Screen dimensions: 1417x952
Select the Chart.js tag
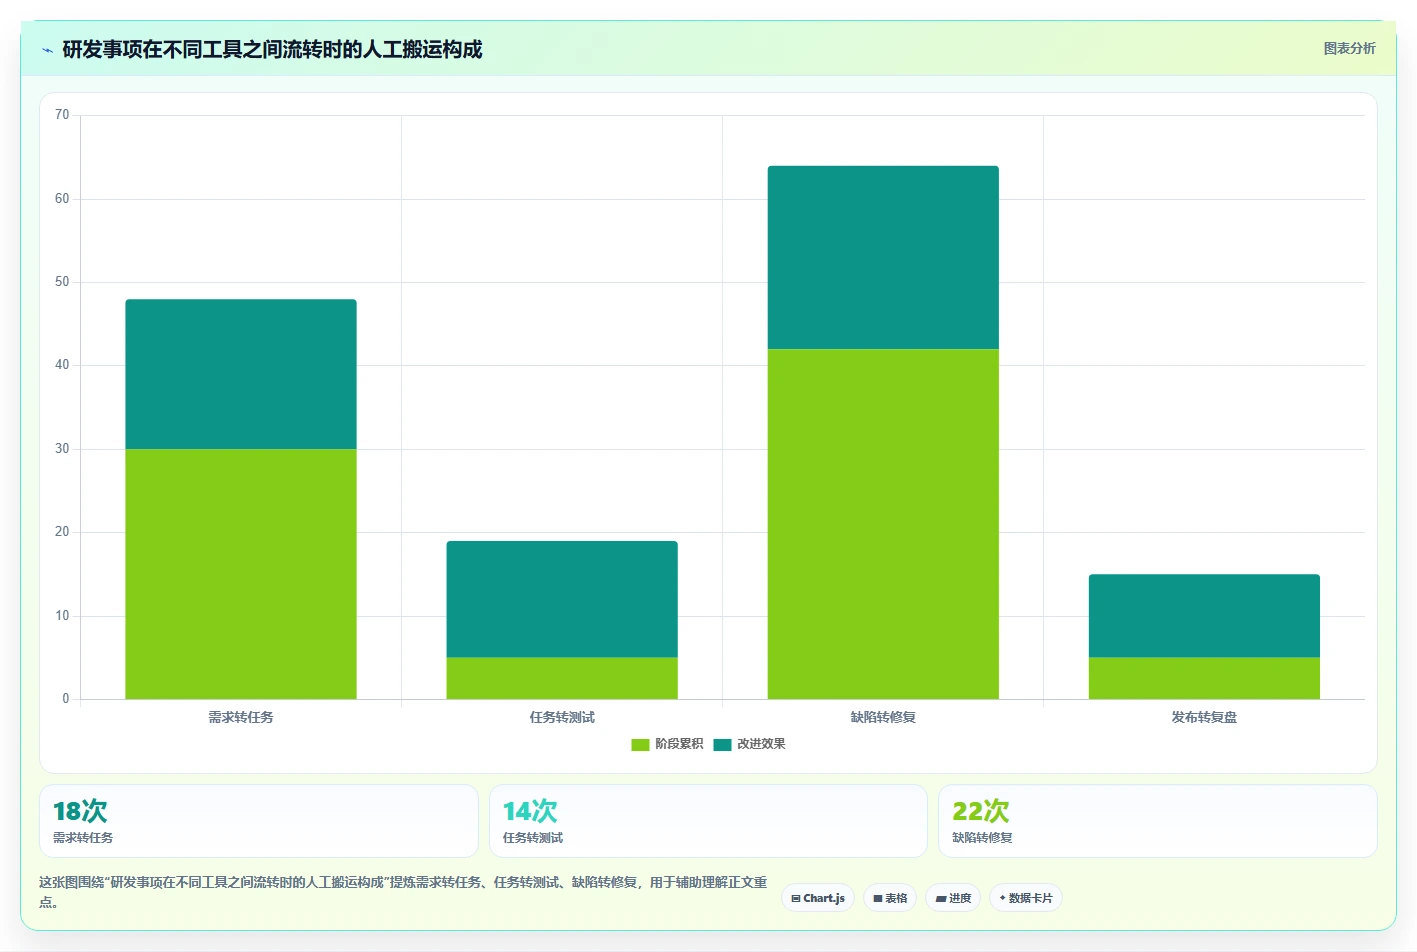coord(818,898)
